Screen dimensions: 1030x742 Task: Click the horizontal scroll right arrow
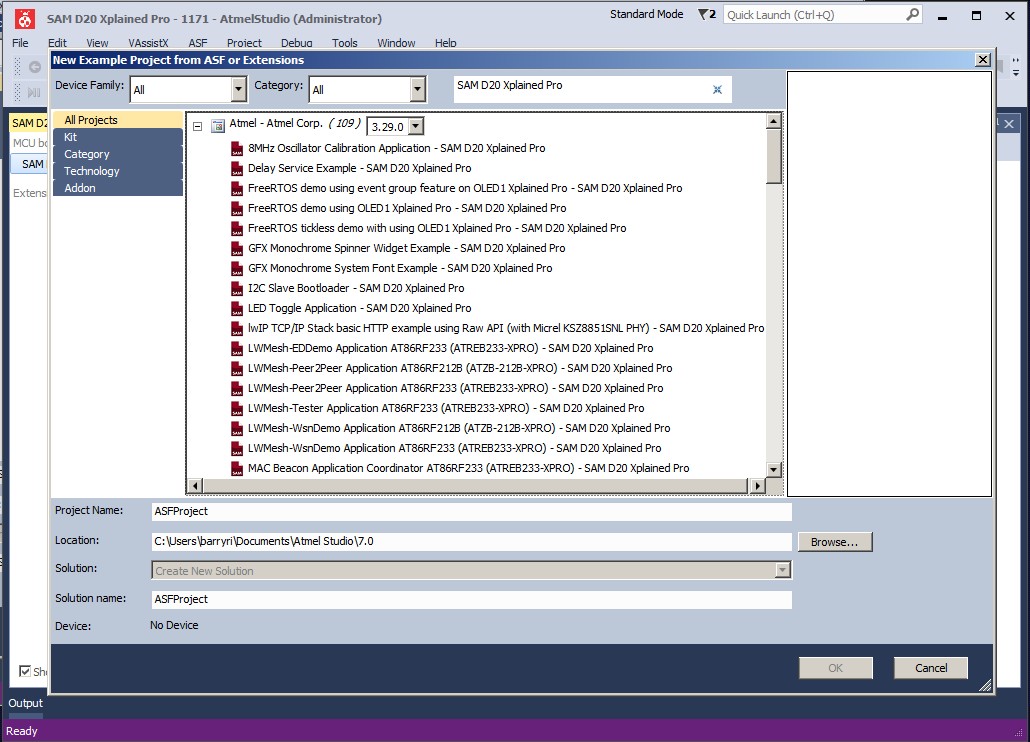[758, 486]
